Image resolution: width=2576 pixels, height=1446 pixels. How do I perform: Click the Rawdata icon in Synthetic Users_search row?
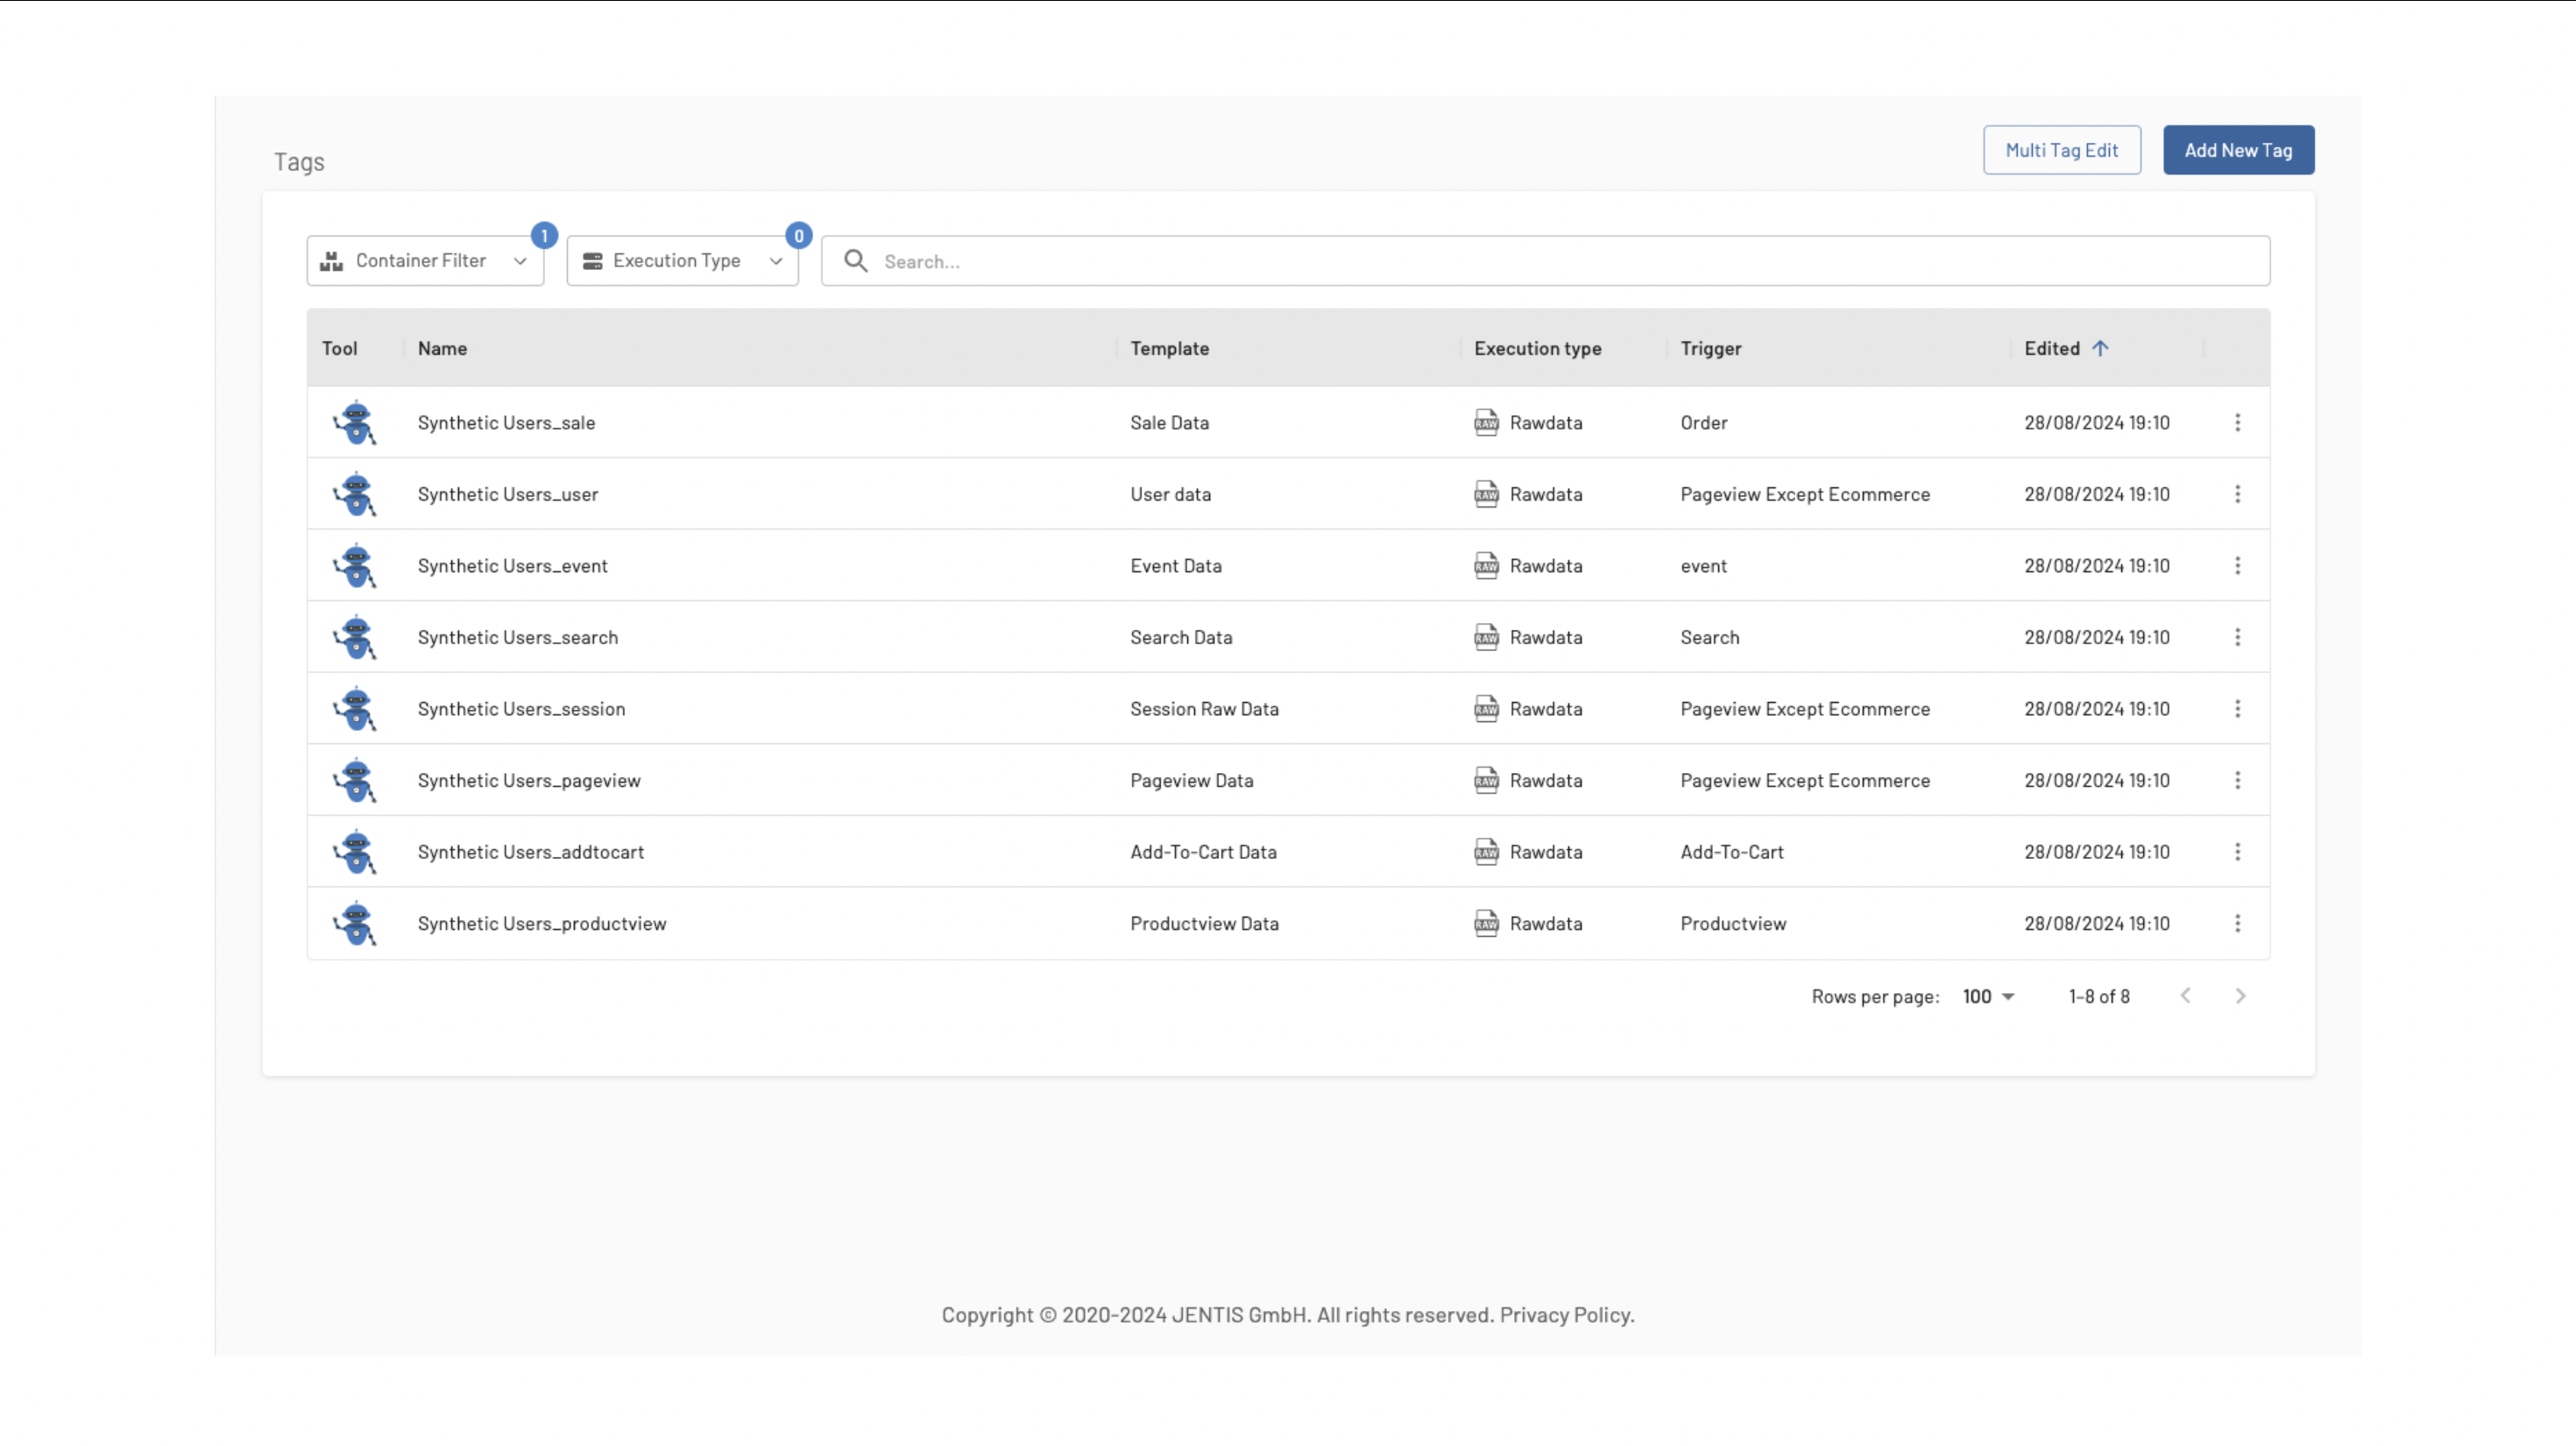(1486, 637)
